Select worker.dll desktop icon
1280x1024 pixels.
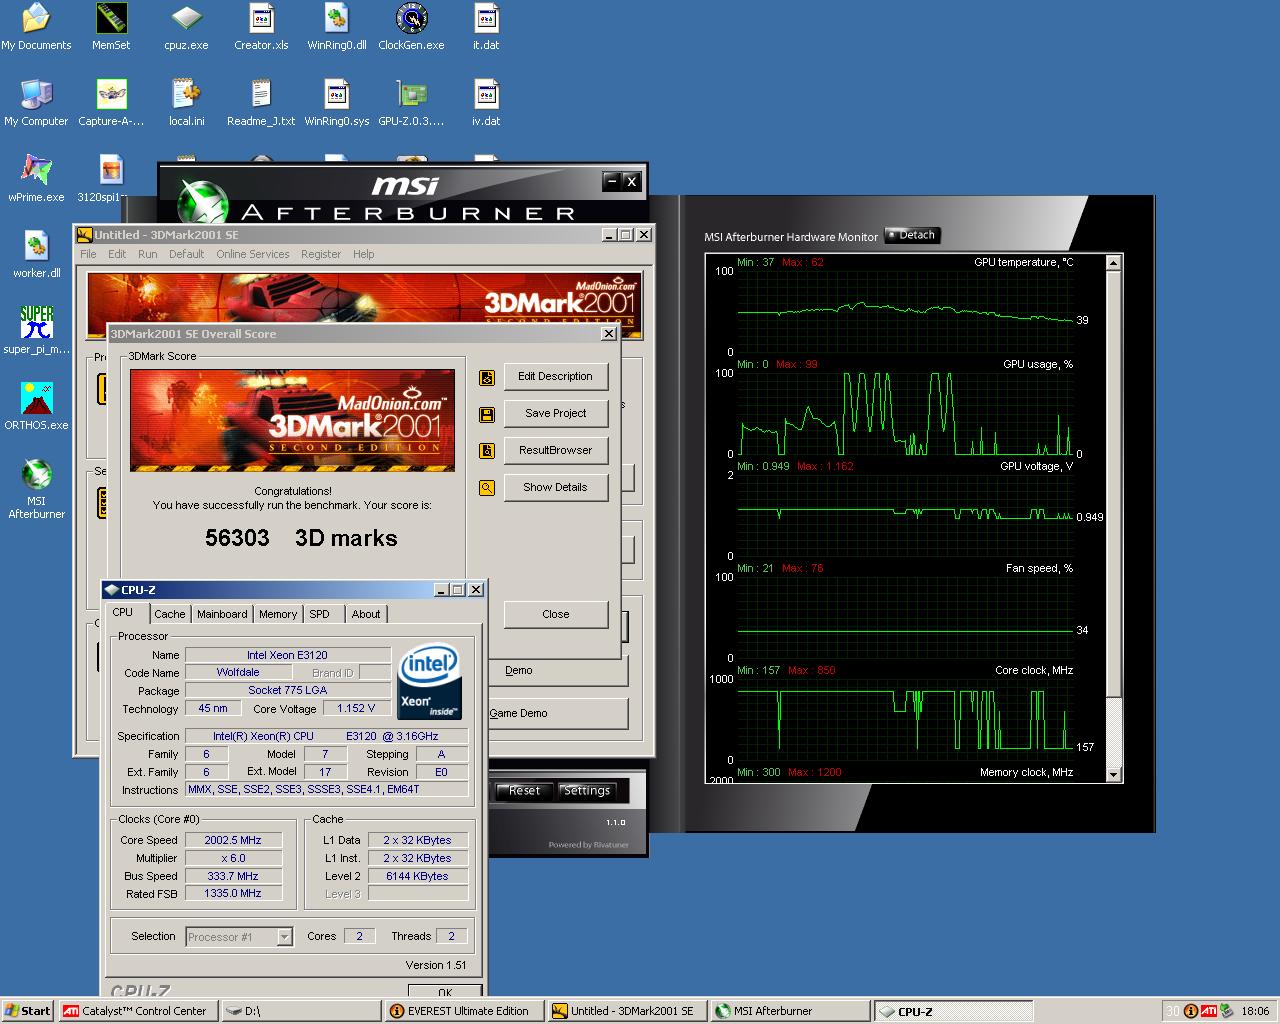36,255
